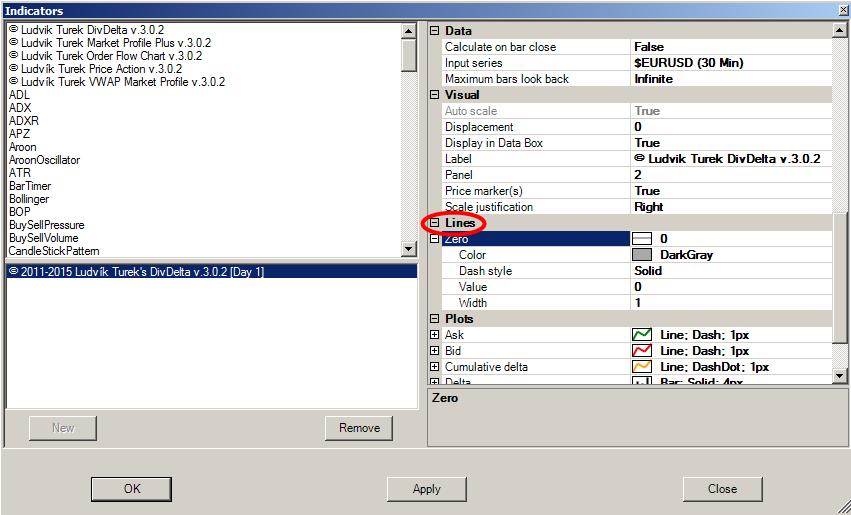
Task: Click the New button
Action: pyautogui.click(x=63, y=428)
